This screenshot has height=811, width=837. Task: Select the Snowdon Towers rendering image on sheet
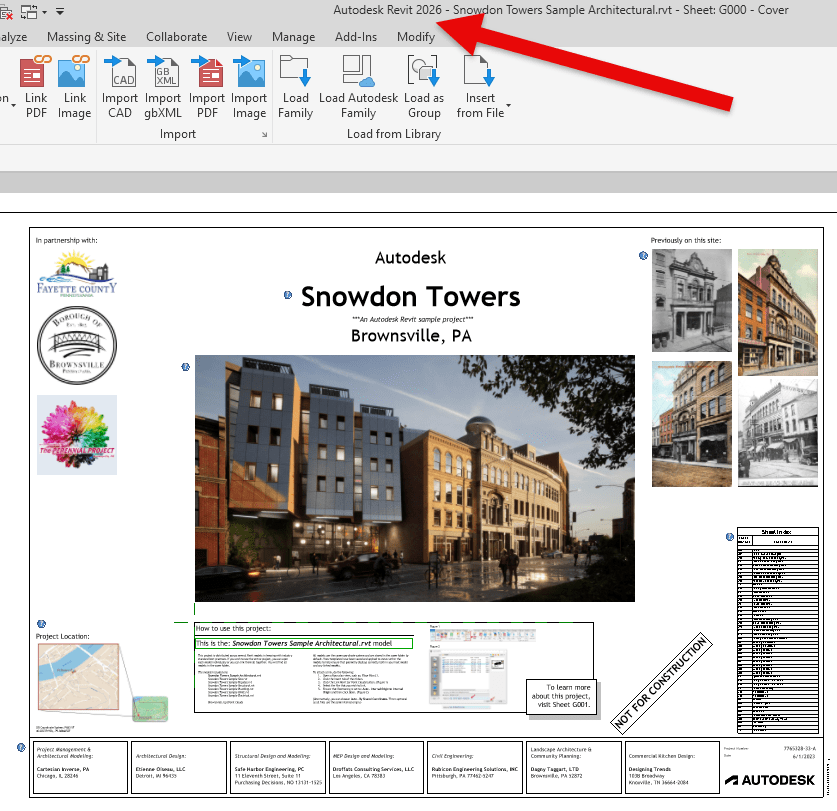414,478
